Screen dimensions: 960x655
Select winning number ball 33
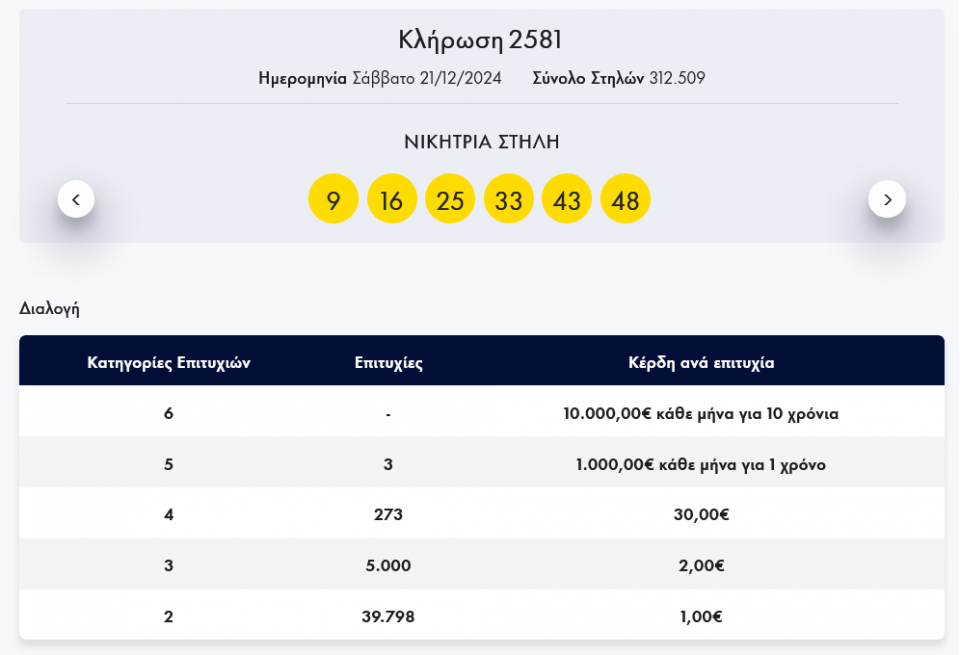click(x=508, y=199)
